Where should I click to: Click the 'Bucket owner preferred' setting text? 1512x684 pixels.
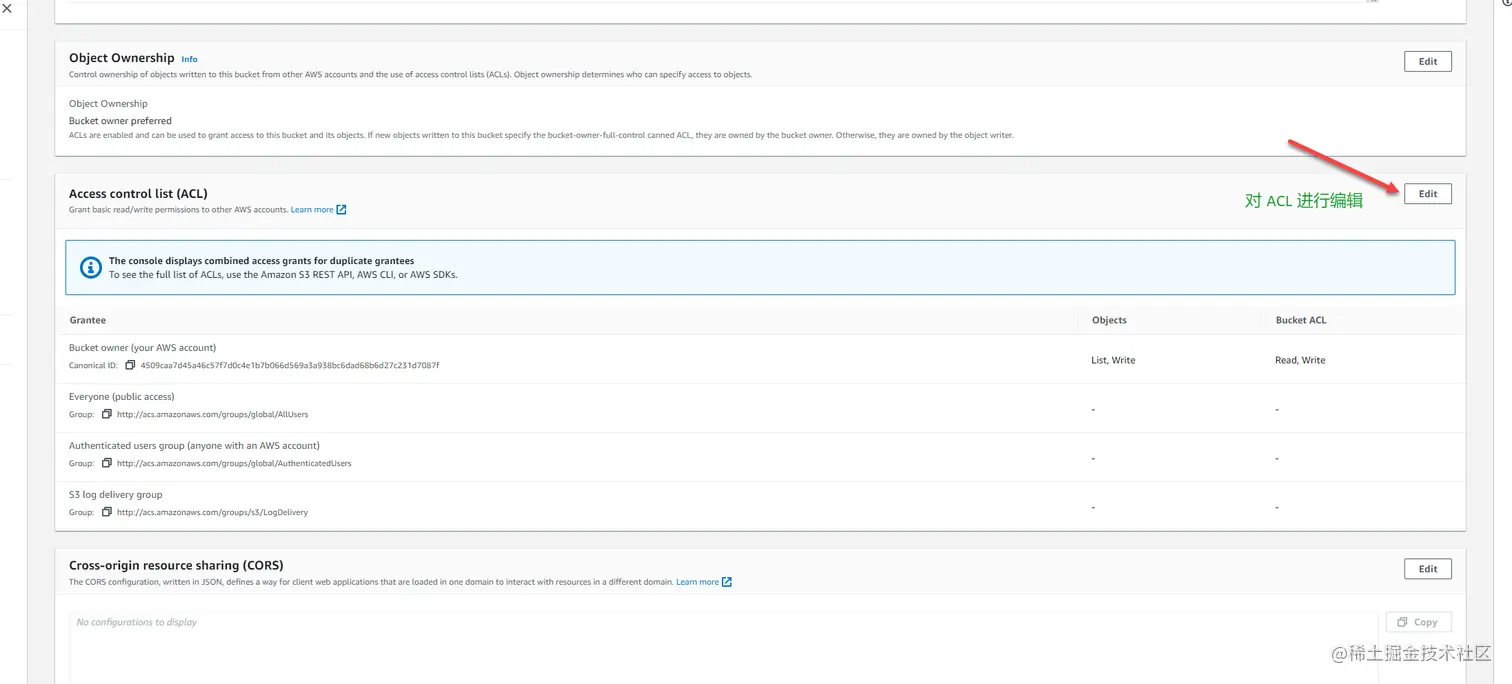coord(120,121)
